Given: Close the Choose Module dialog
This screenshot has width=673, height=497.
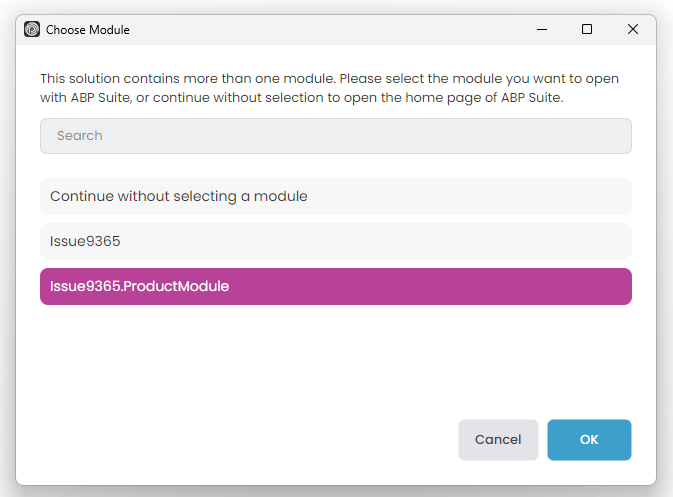Looking at the screenshot, I should click(x=633, y=30).
